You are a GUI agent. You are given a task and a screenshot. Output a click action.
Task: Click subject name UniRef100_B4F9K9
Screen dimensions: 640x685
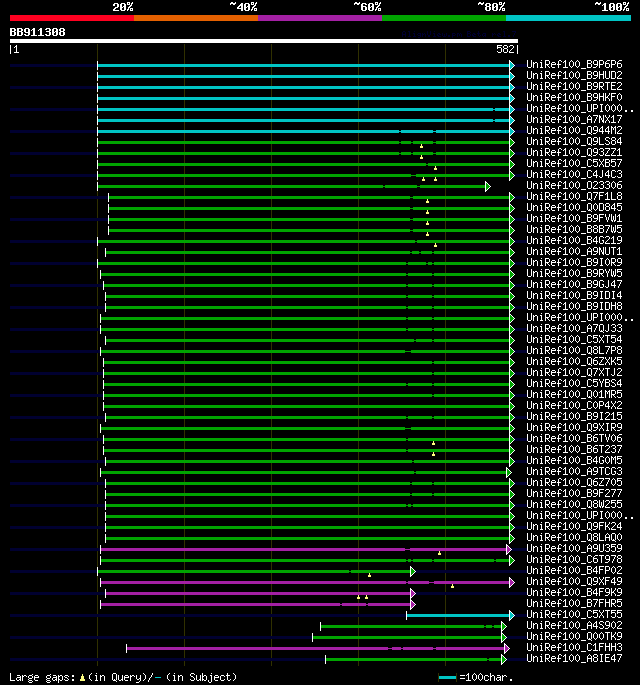tap(574, 592)
